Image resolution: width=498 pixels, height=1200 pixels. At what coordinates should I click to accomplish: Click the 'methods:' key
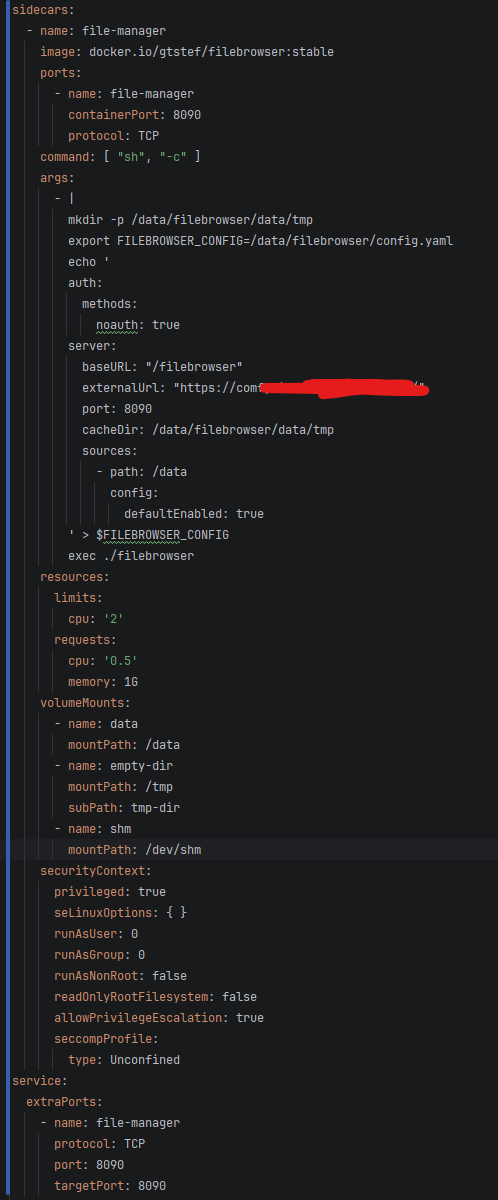[x=109, y=304]
